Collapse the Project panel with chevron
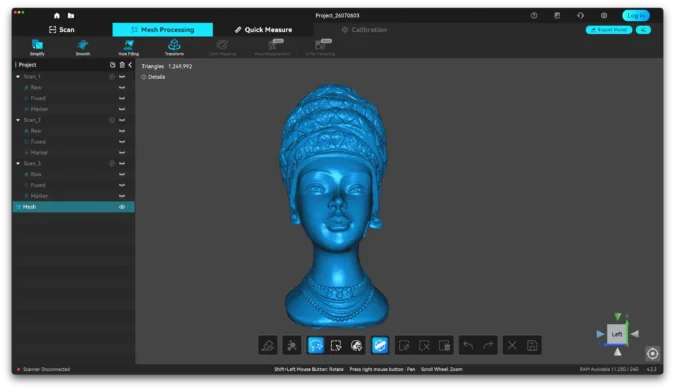Image resolution: width=675 pixels, height=390 pixels. pyautogui.click(x=130, y=65)
